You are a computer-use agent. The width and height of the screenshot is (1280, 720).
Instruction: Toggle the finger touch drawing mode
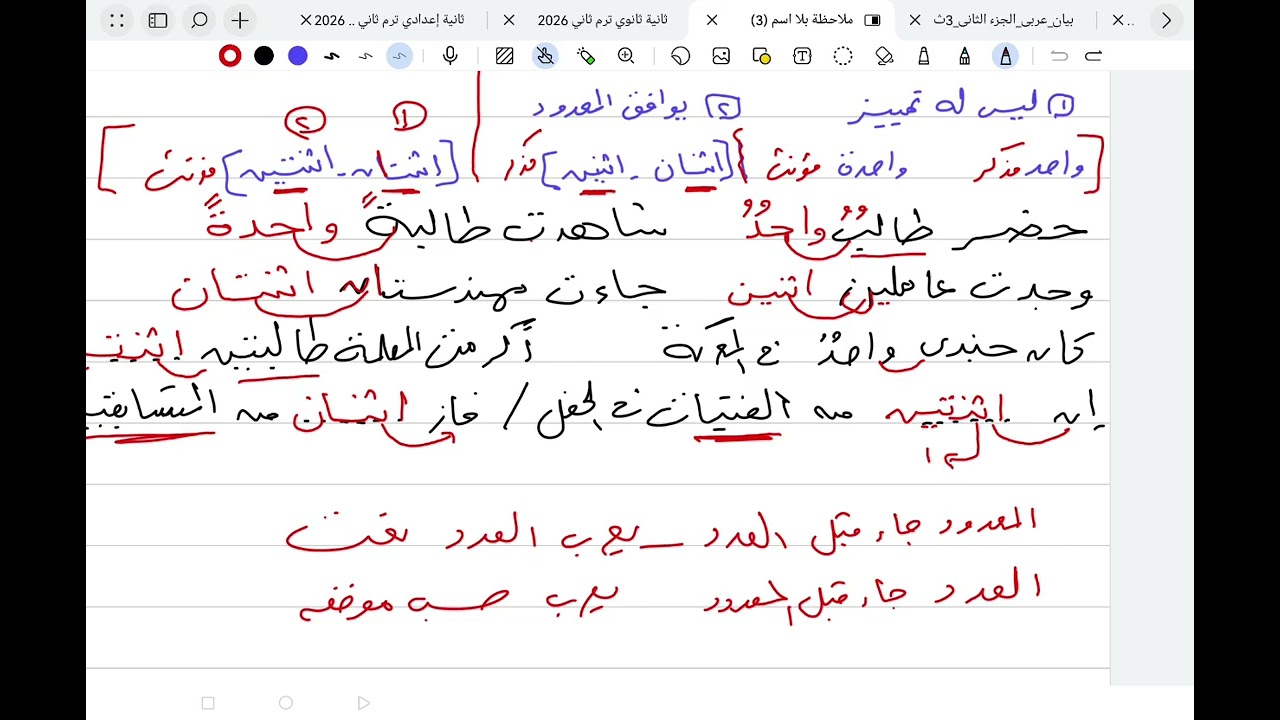pyautogui.click(x=545, y=56)
